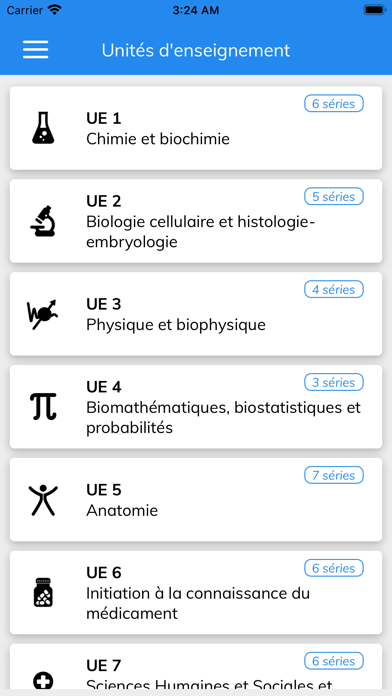
Task: Open the hamburger menu
Action: [x=36, y=50]
